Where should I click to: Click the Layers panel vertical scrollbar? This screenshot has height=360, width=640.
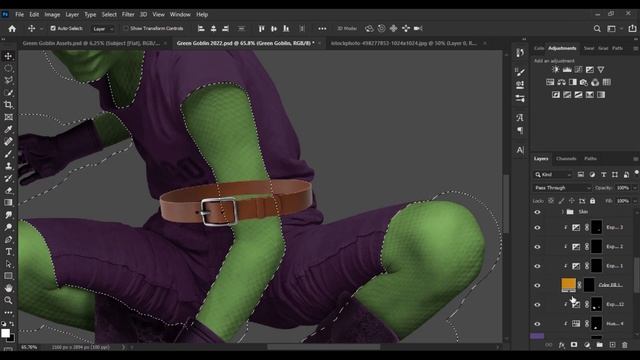point(637,274)
